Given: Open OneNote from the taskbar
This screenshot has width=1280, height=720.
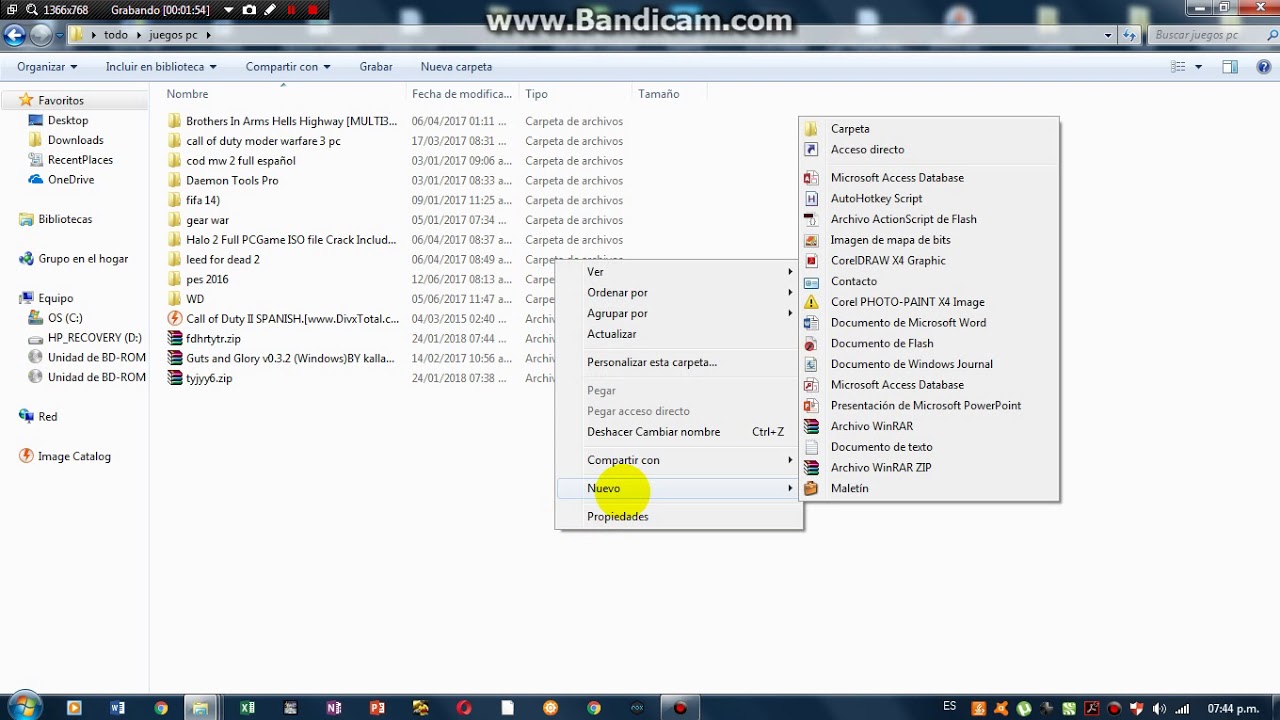Looking at the screenshot, I should (x=334, y=708).
